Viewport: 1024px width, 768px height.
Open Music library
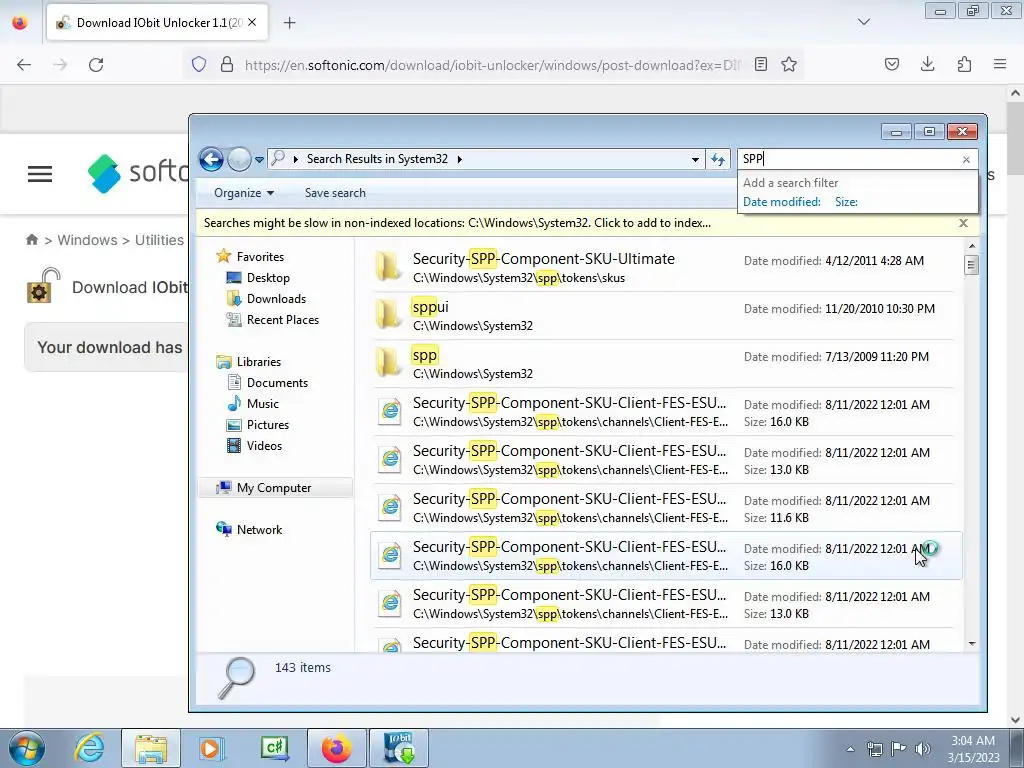(263, 404)
